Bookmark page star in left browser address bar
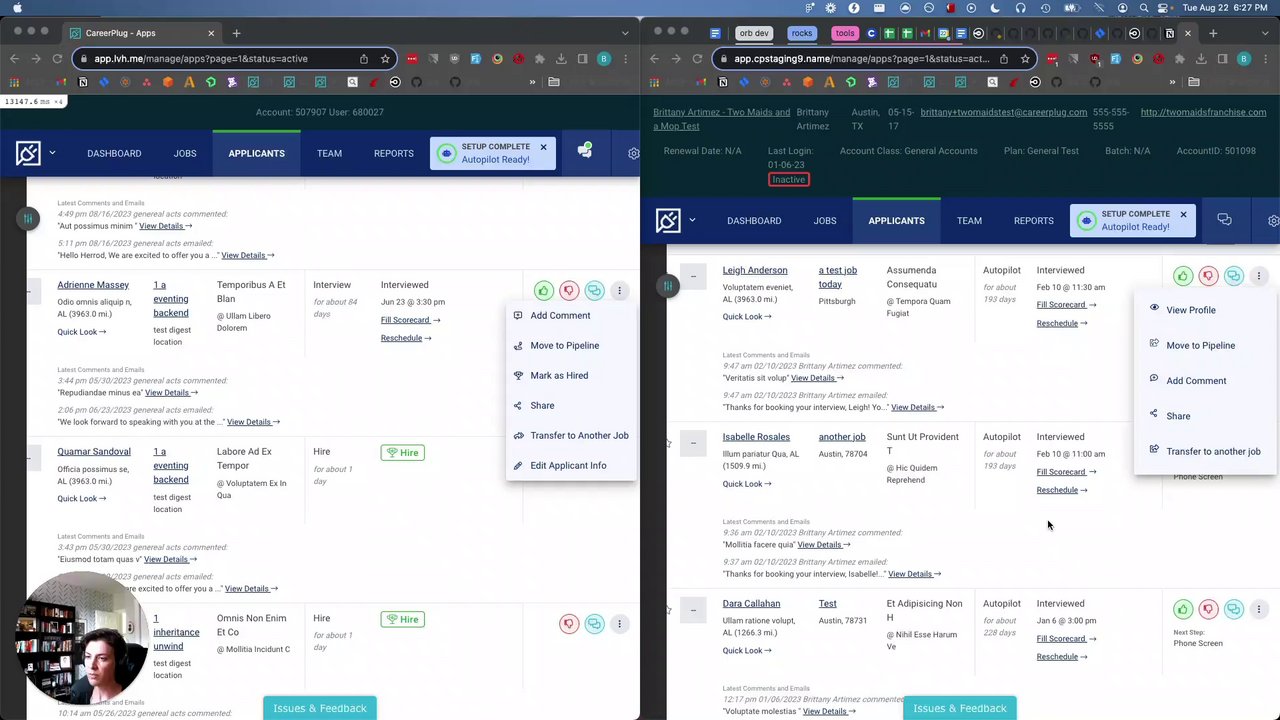 385,59
